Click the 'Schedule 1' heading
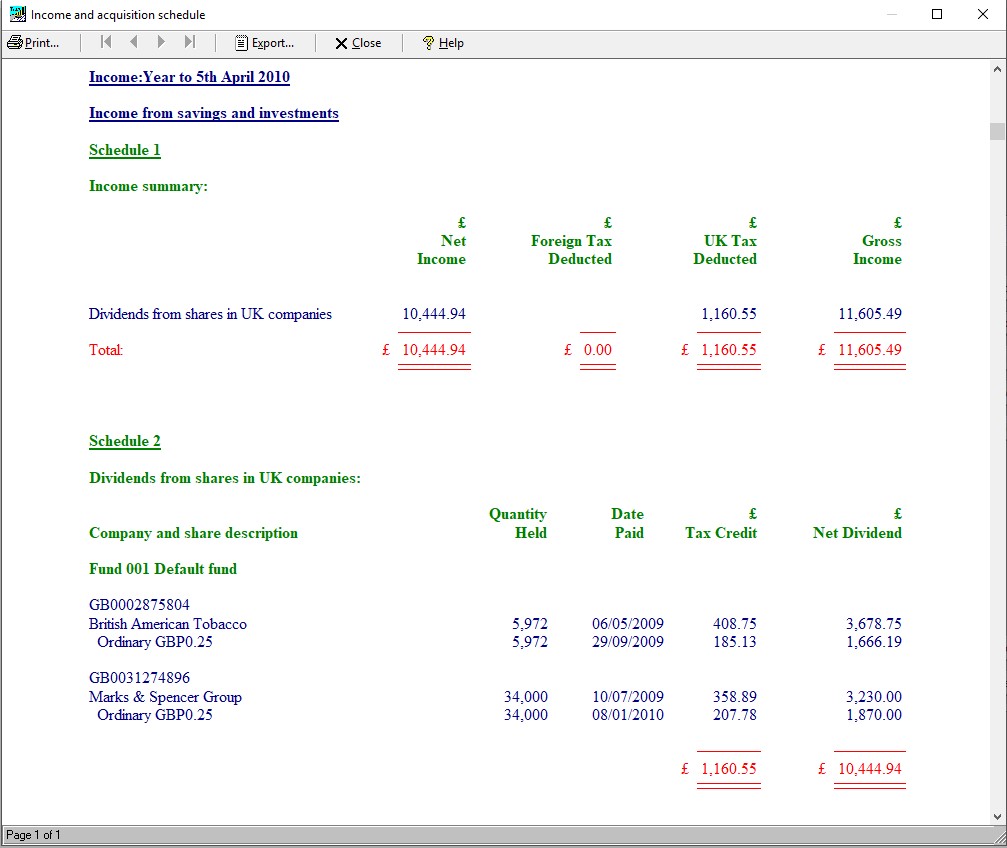Screen dimensions: 1007x848 (x=125, y=150)
